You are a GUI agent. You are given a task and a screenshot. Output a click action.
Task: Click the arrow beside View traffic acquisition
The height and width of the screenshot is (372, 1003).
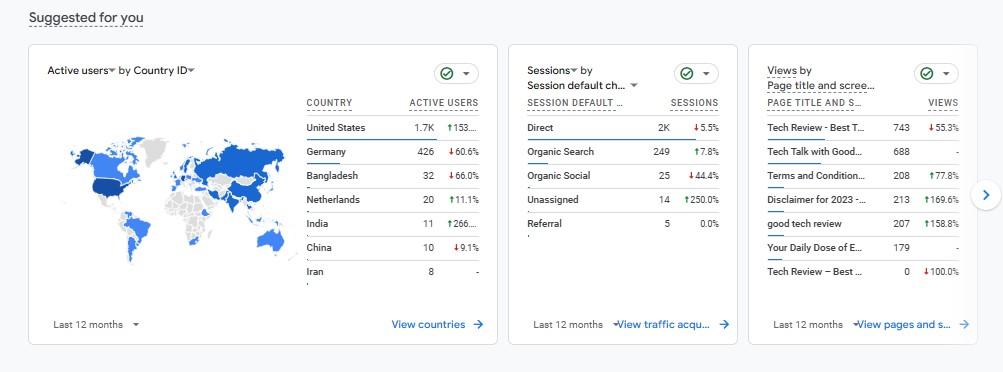click(x=724, y=325)
